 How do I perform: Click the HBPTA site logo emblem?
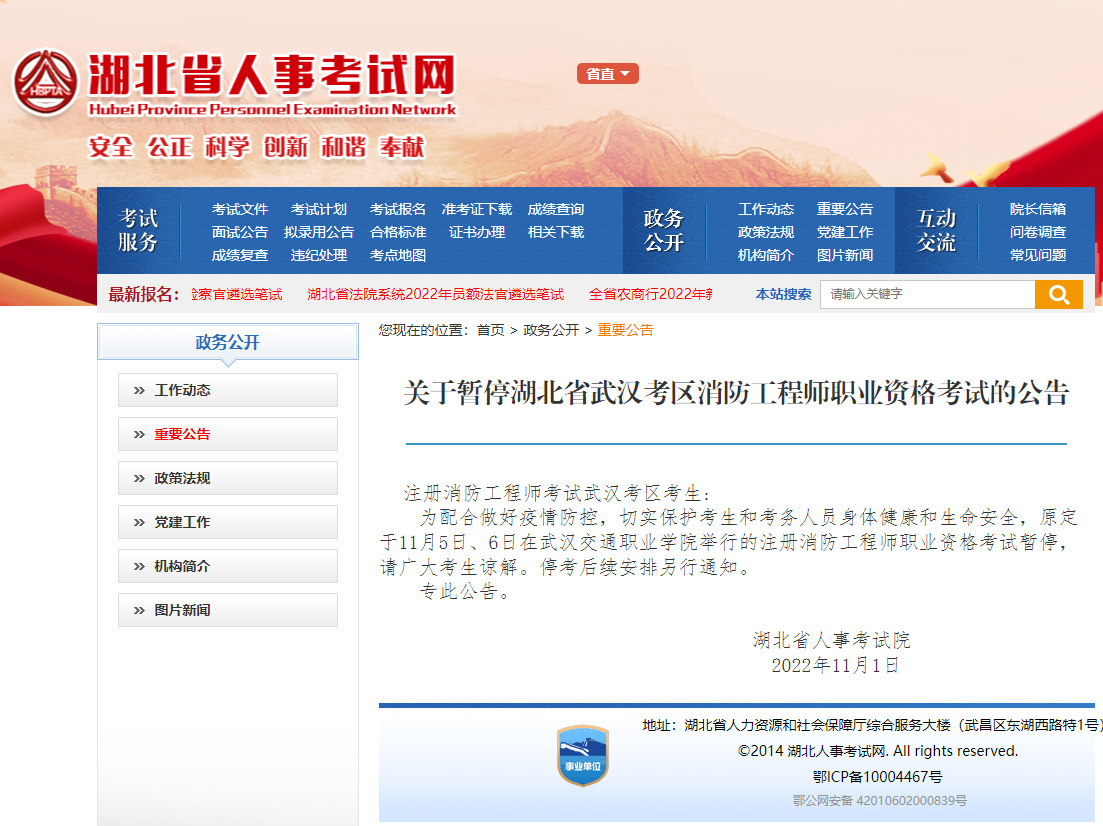coord(45,83)
